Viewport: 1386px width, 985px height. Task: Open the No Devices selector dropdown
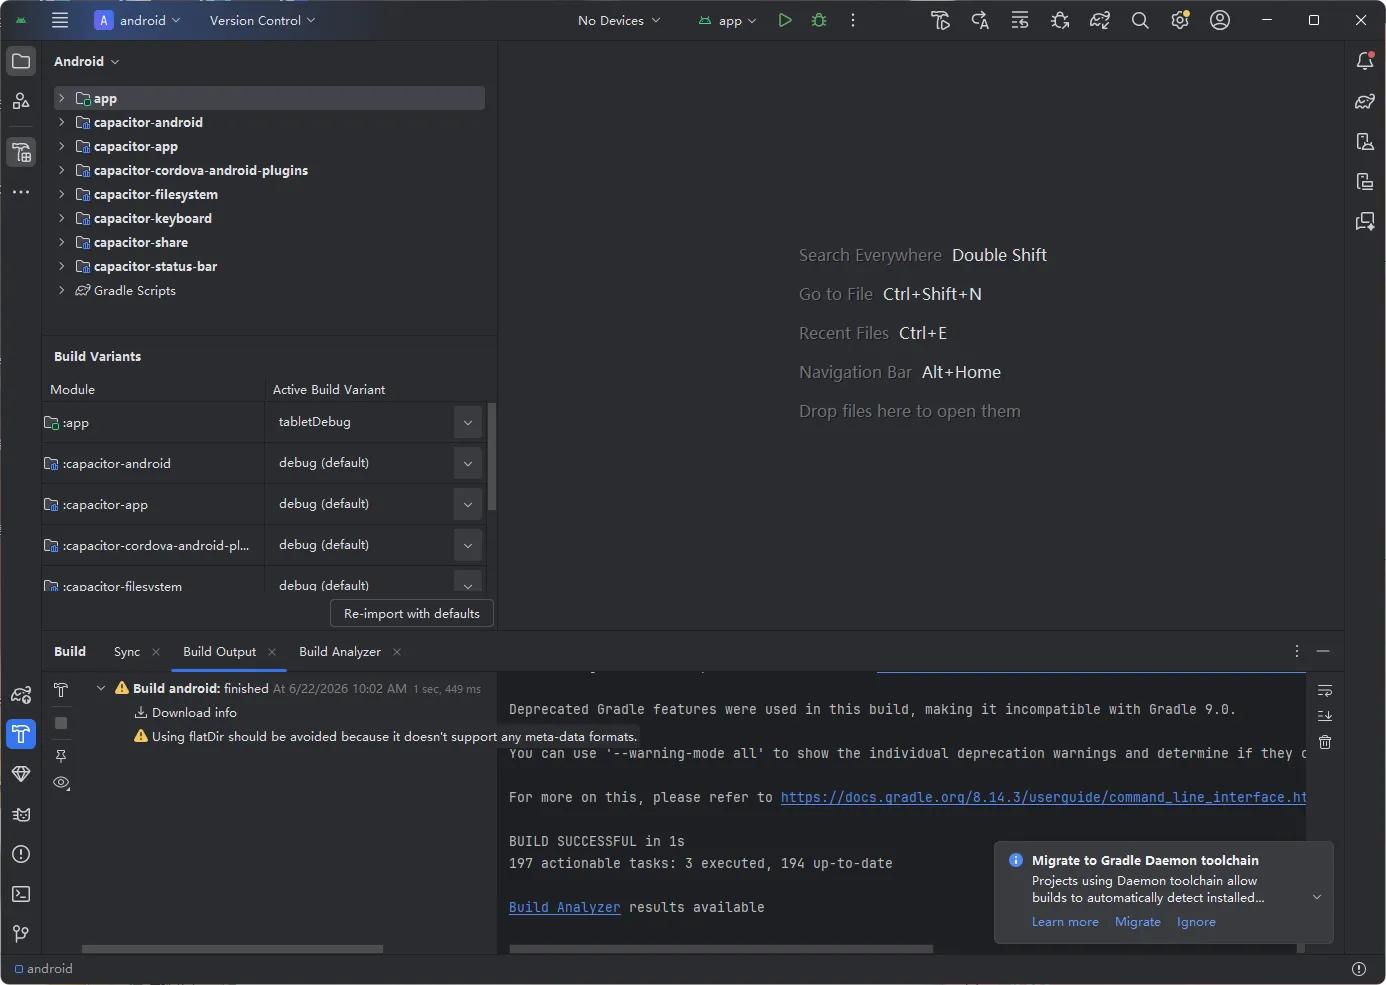pyautogui.click(x=619, y=20)
